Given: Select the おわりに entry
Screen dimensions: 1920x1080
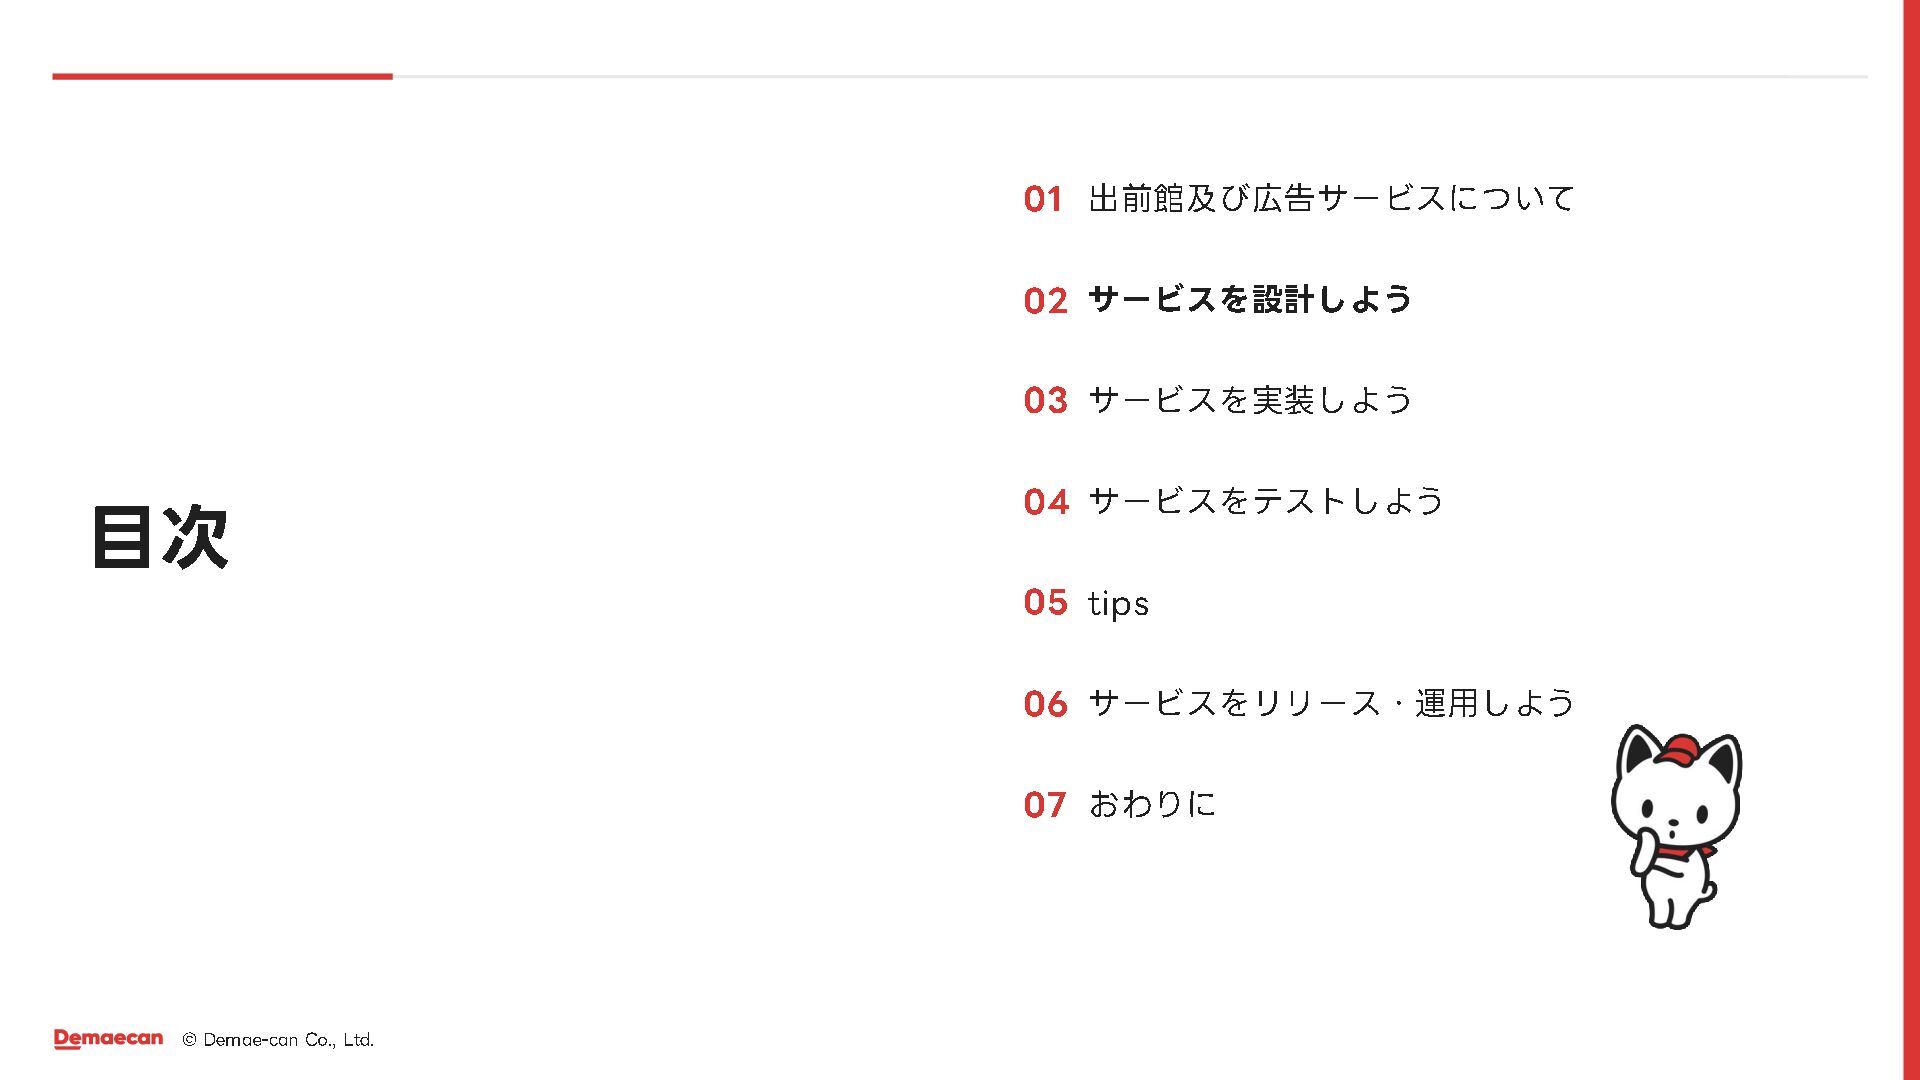Looking at the screenshot, I should coord(1152,804).
